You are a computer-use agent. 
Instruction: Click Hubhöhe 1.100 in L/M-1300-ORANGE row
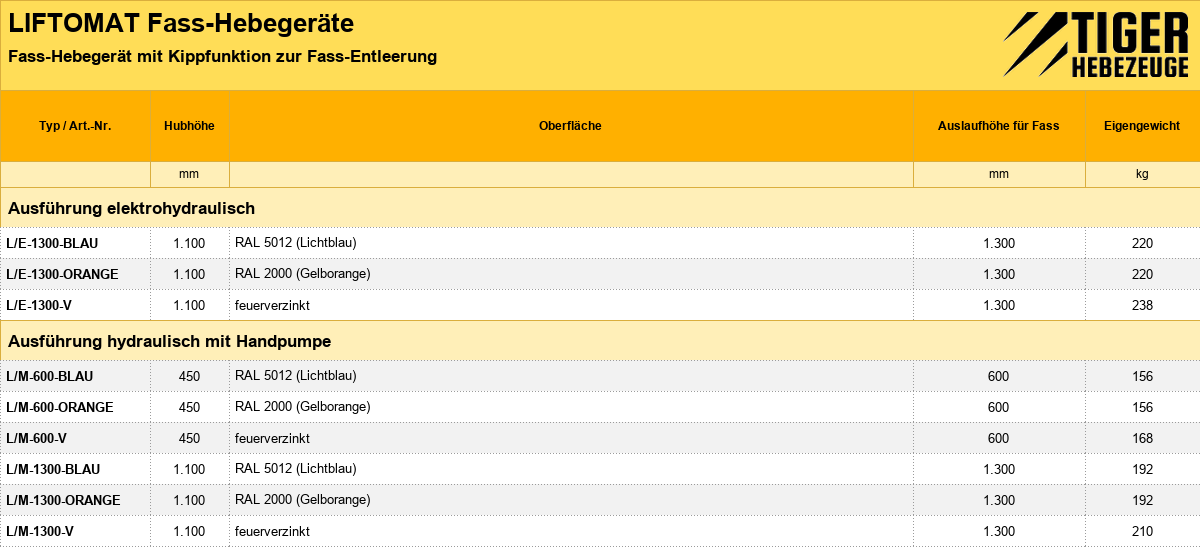coord(189,500)
